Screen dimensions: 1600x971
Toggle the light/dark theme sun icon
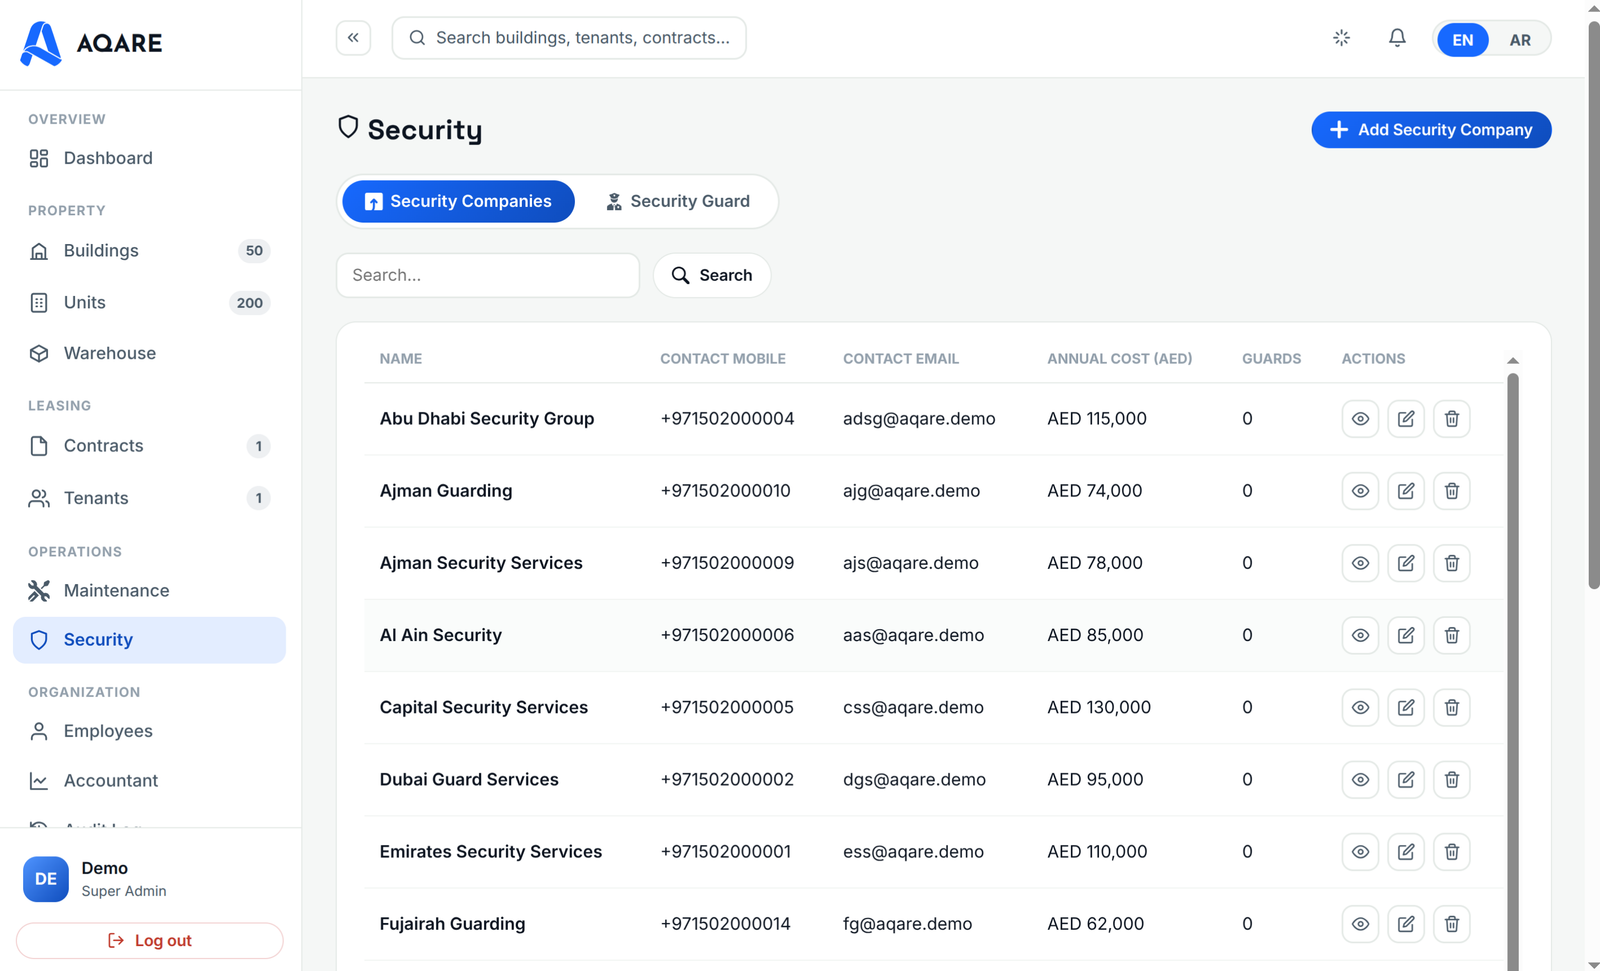[x=1341, y=38]
